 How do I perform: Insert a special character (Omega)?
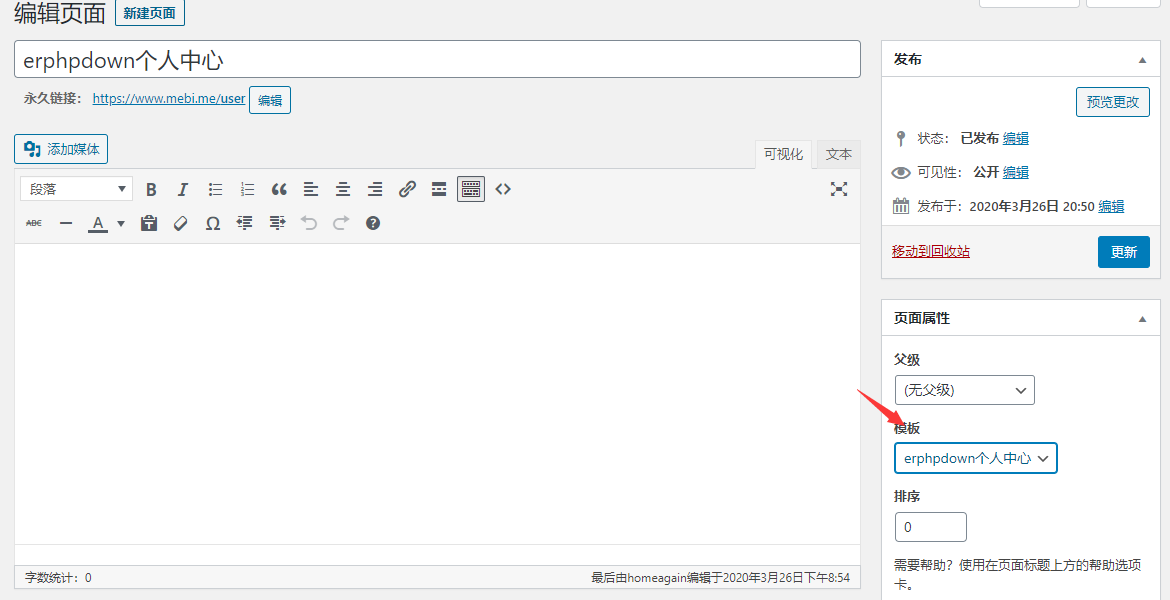click(x=213, y=223)
